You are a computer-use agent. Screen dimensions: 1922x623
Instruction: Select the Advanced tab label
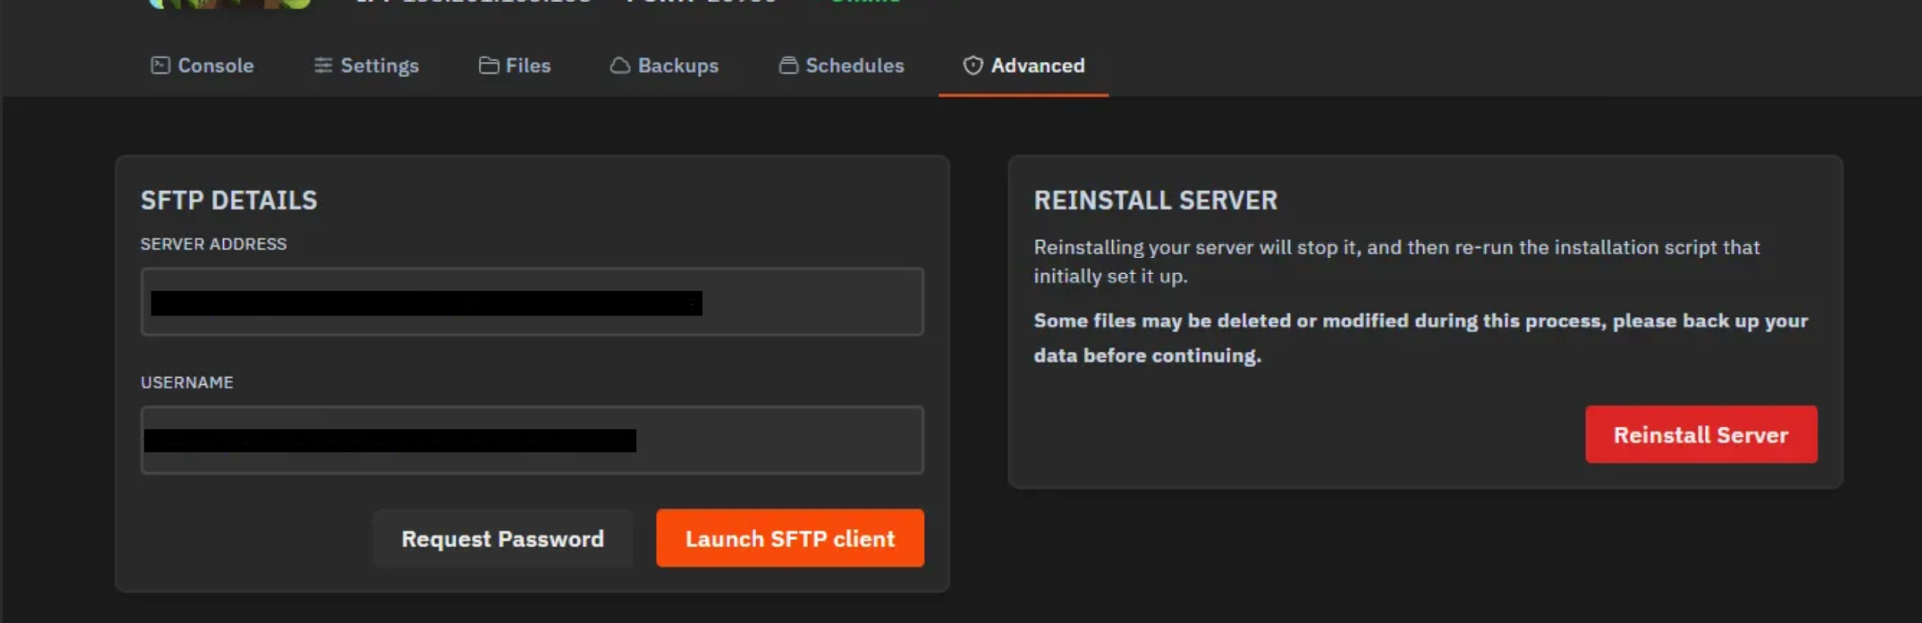coord(1037,65)
